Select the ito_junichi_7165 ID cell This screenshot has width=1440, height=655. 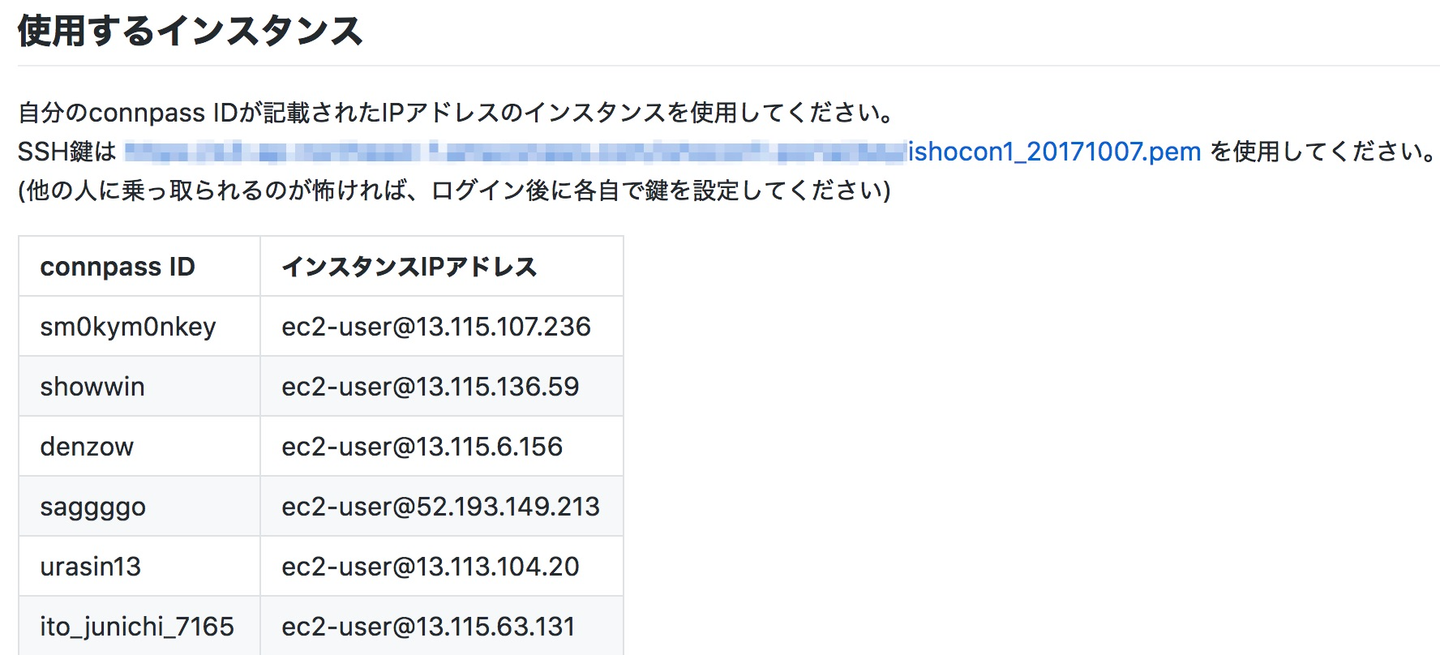140,626
